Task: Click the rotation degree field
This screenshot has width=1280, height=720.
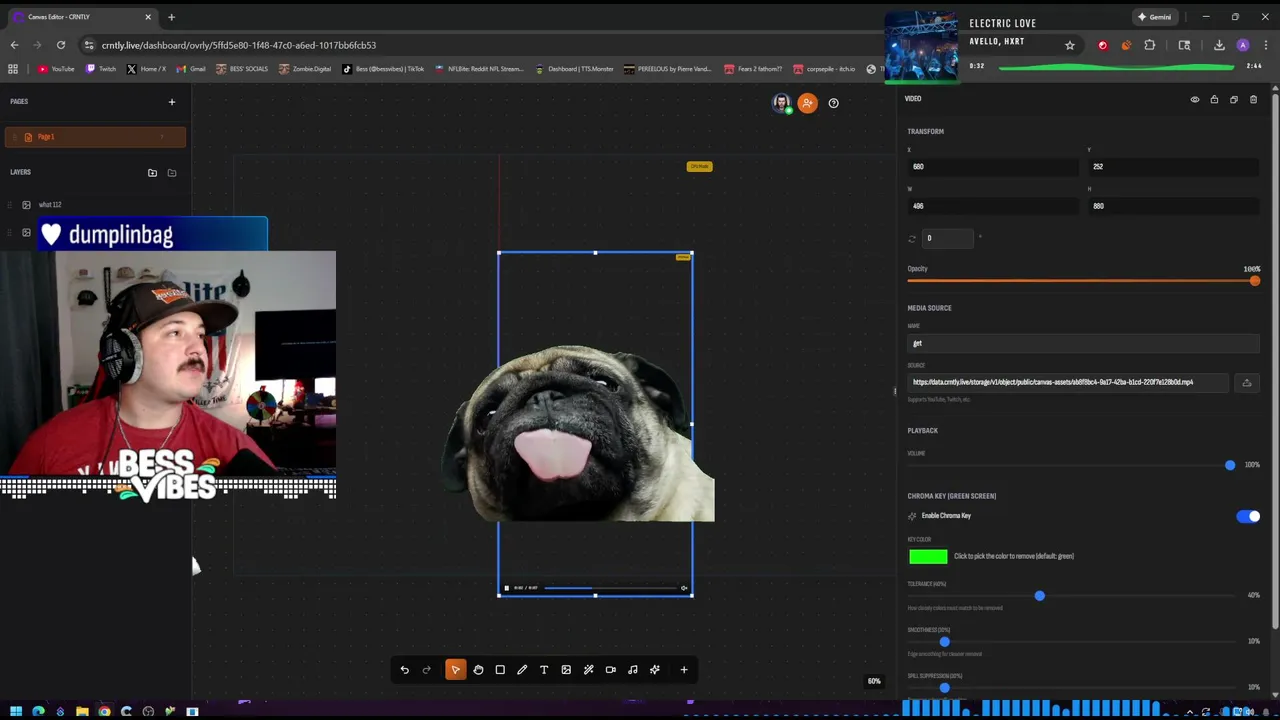Action: point(948,238)
